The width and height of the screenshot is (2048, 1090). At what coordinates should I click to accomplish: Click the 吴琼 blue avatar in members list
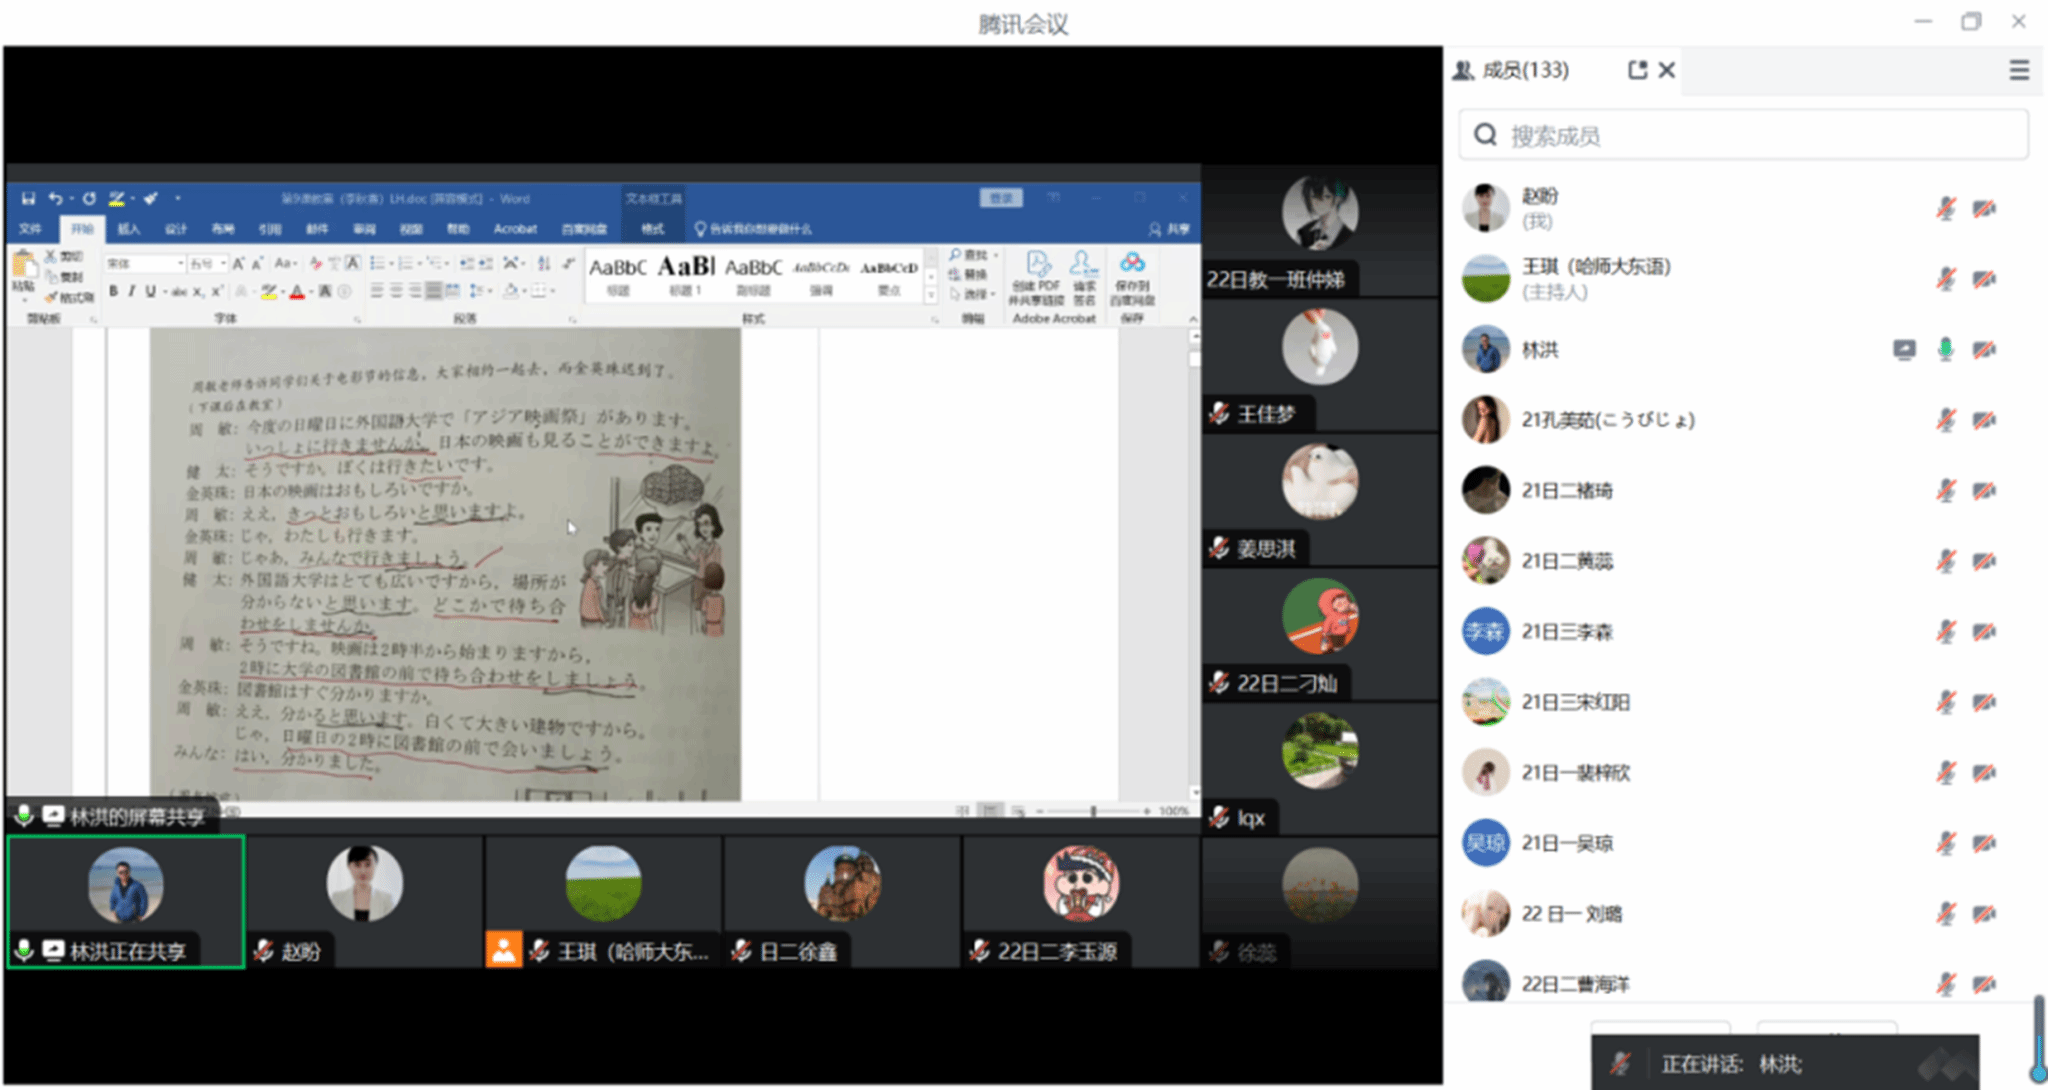tap(1485, 843)
